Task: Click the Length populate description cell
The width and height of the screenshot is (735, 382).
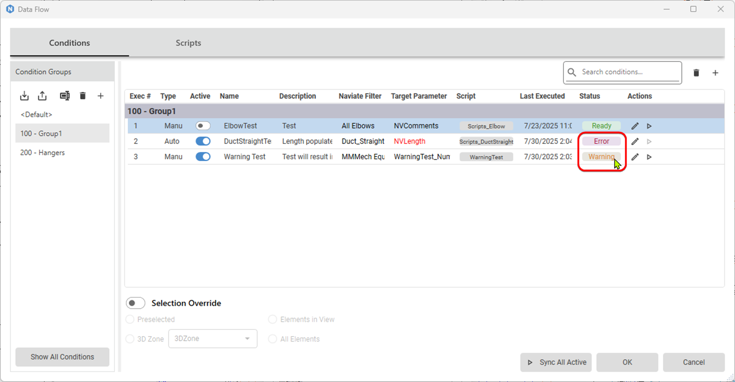Action: click(x=307, y=141)
